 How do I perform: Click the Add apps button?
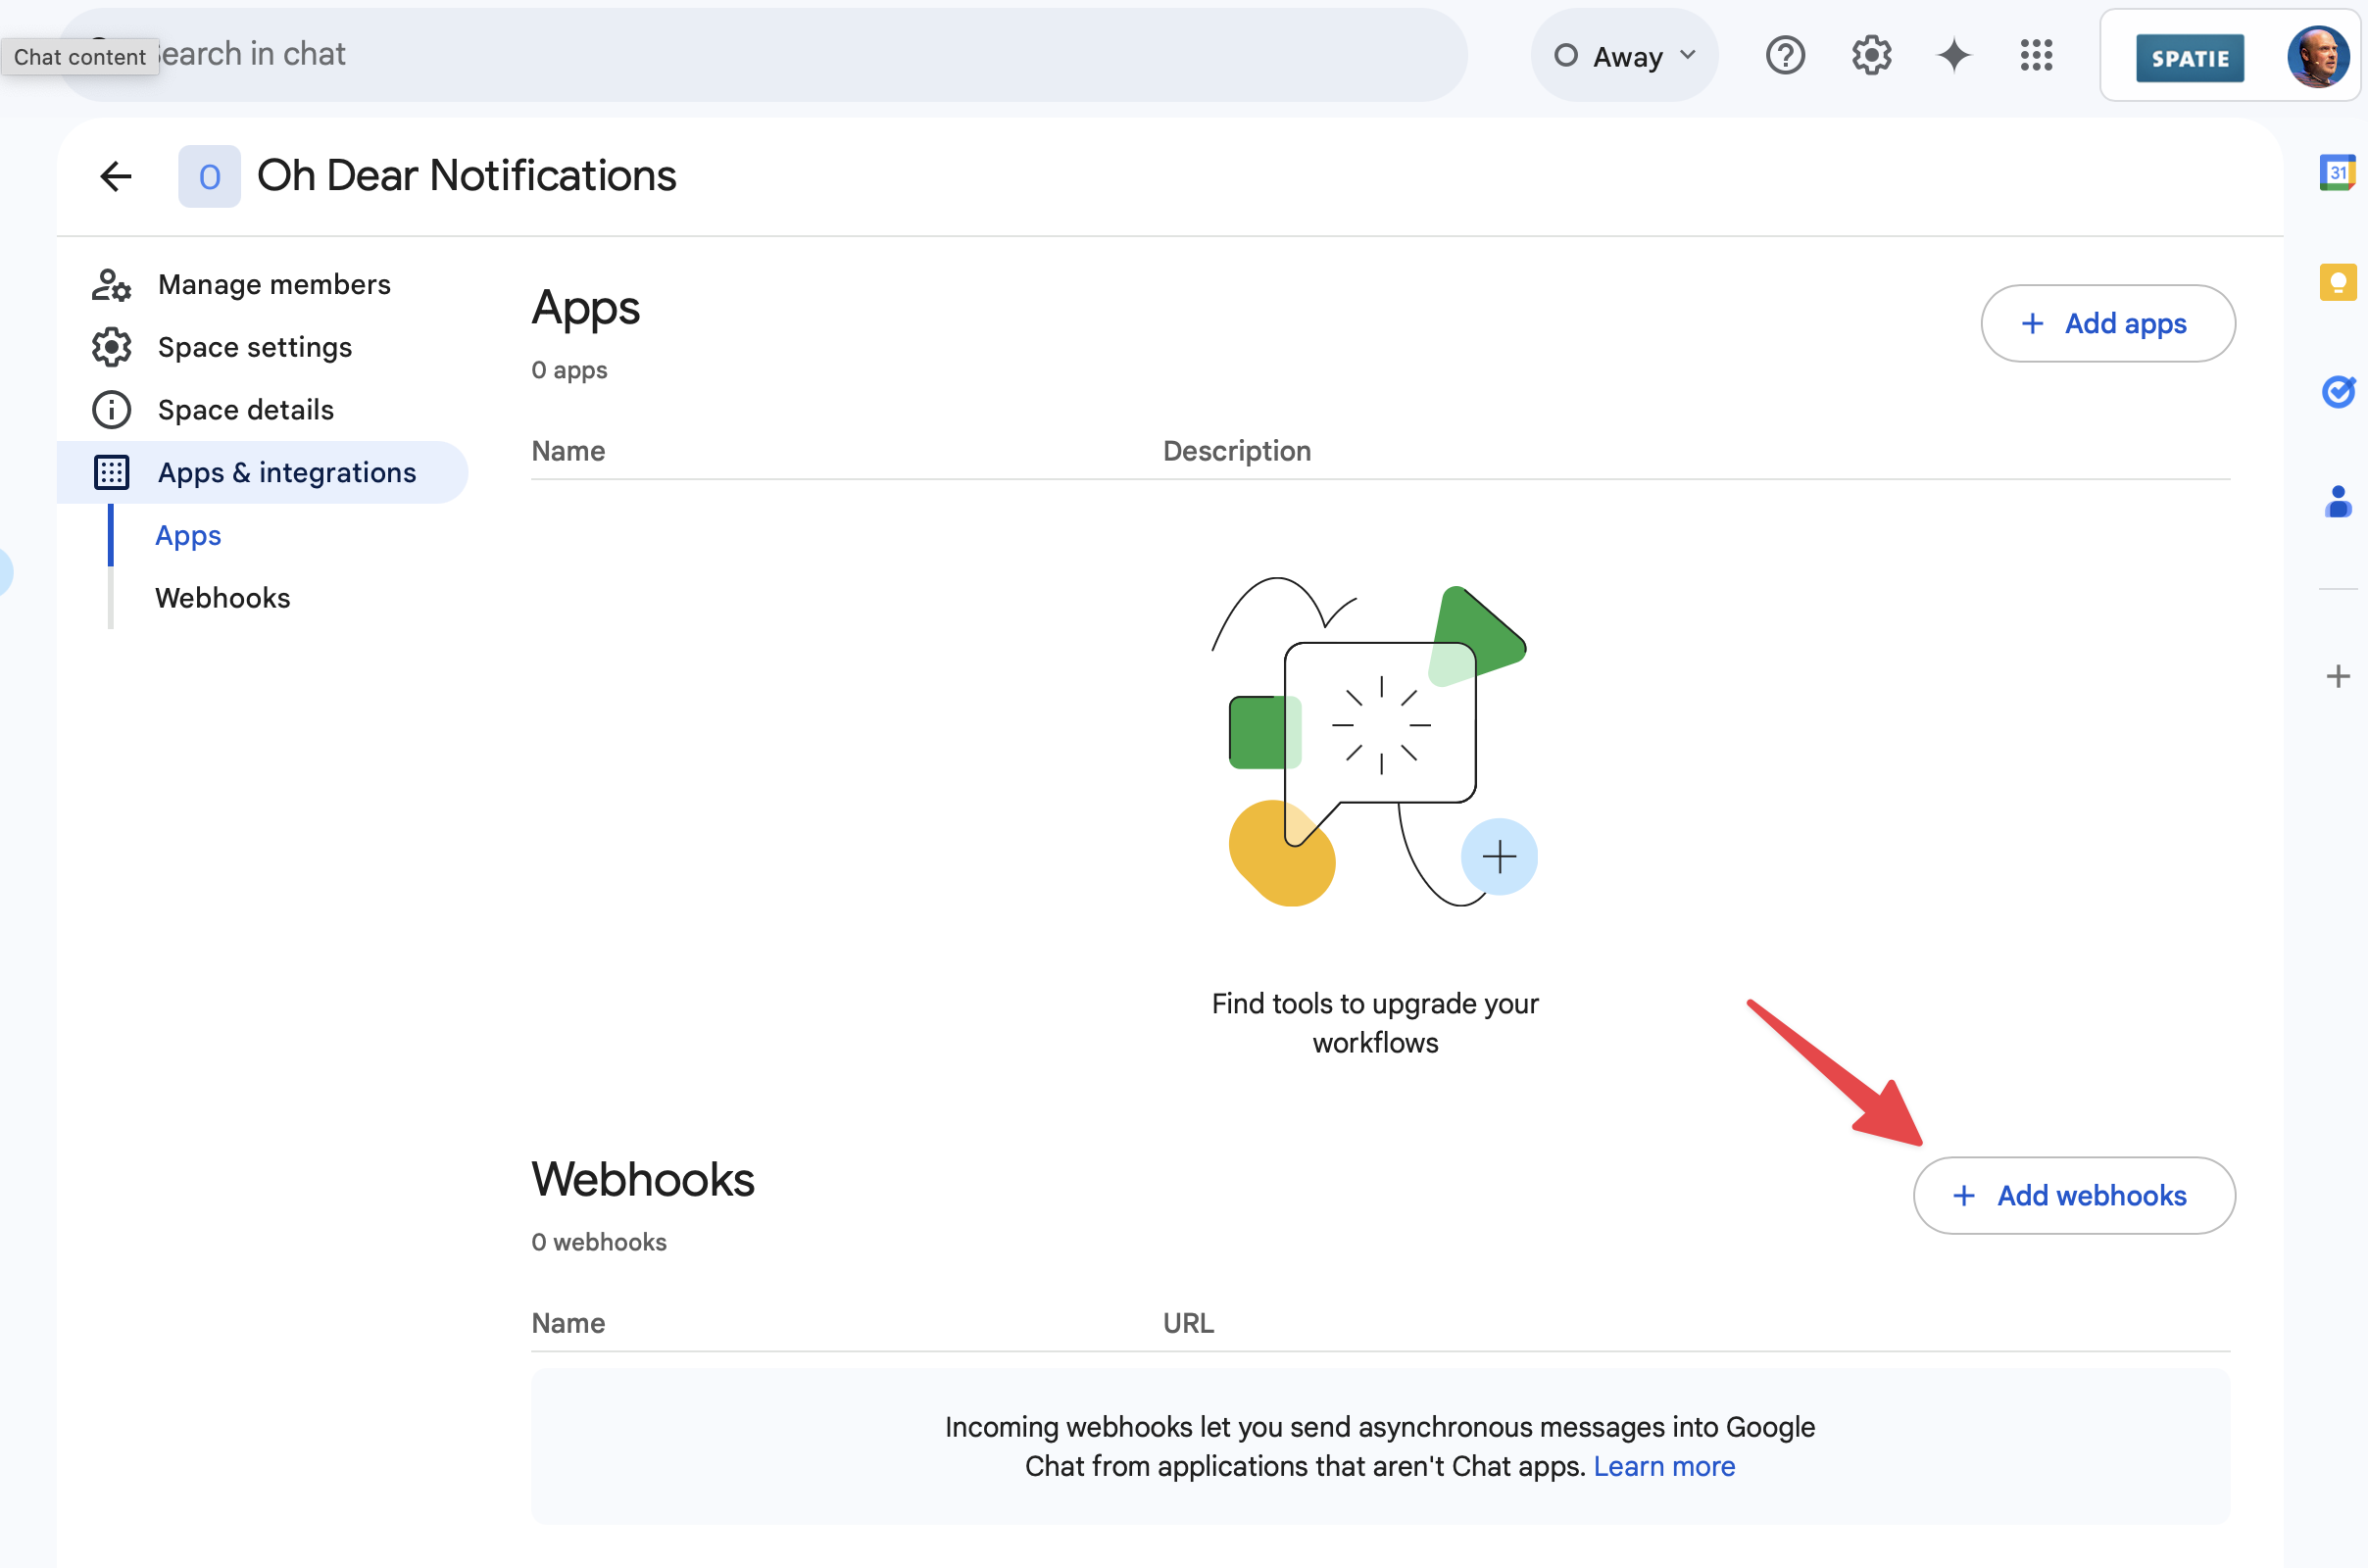click(x=2107, y=323)
